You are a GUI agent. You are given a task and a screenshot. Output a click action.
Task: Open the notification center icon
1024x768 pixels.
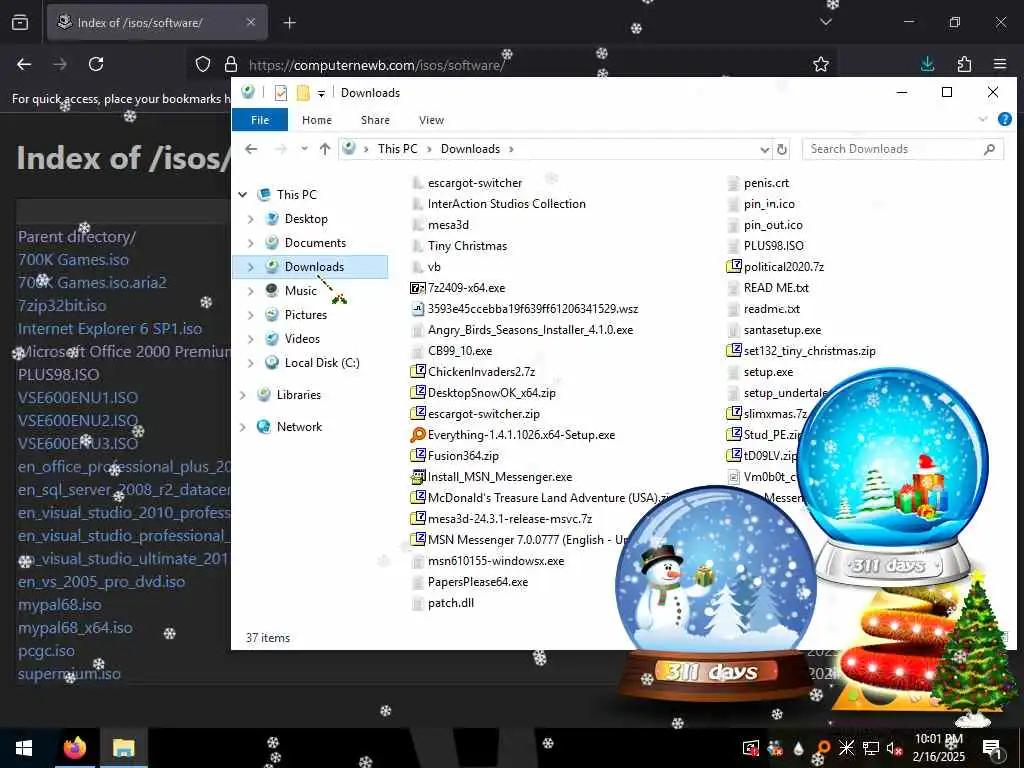point(993,748)
